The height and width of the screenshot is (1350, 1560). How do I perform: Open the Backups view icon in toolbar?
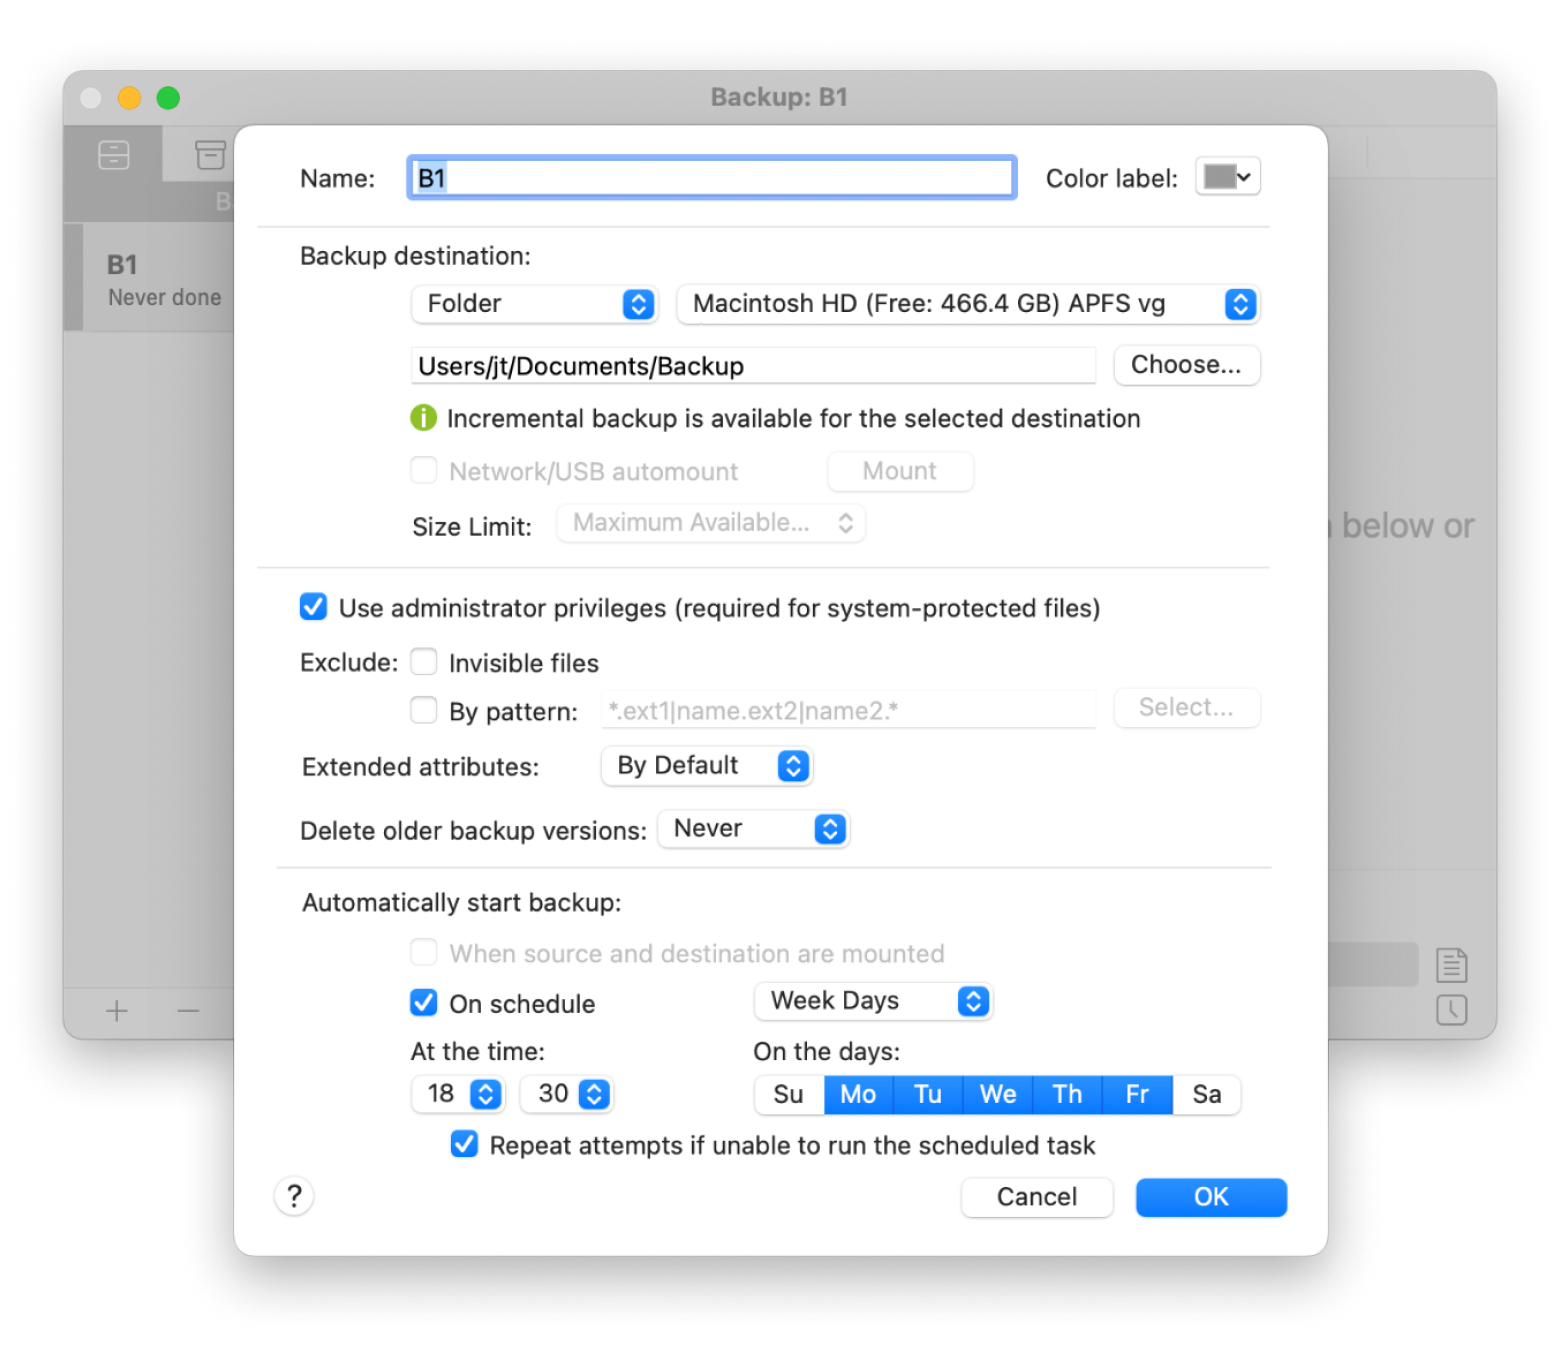click(x=114, y=155)
